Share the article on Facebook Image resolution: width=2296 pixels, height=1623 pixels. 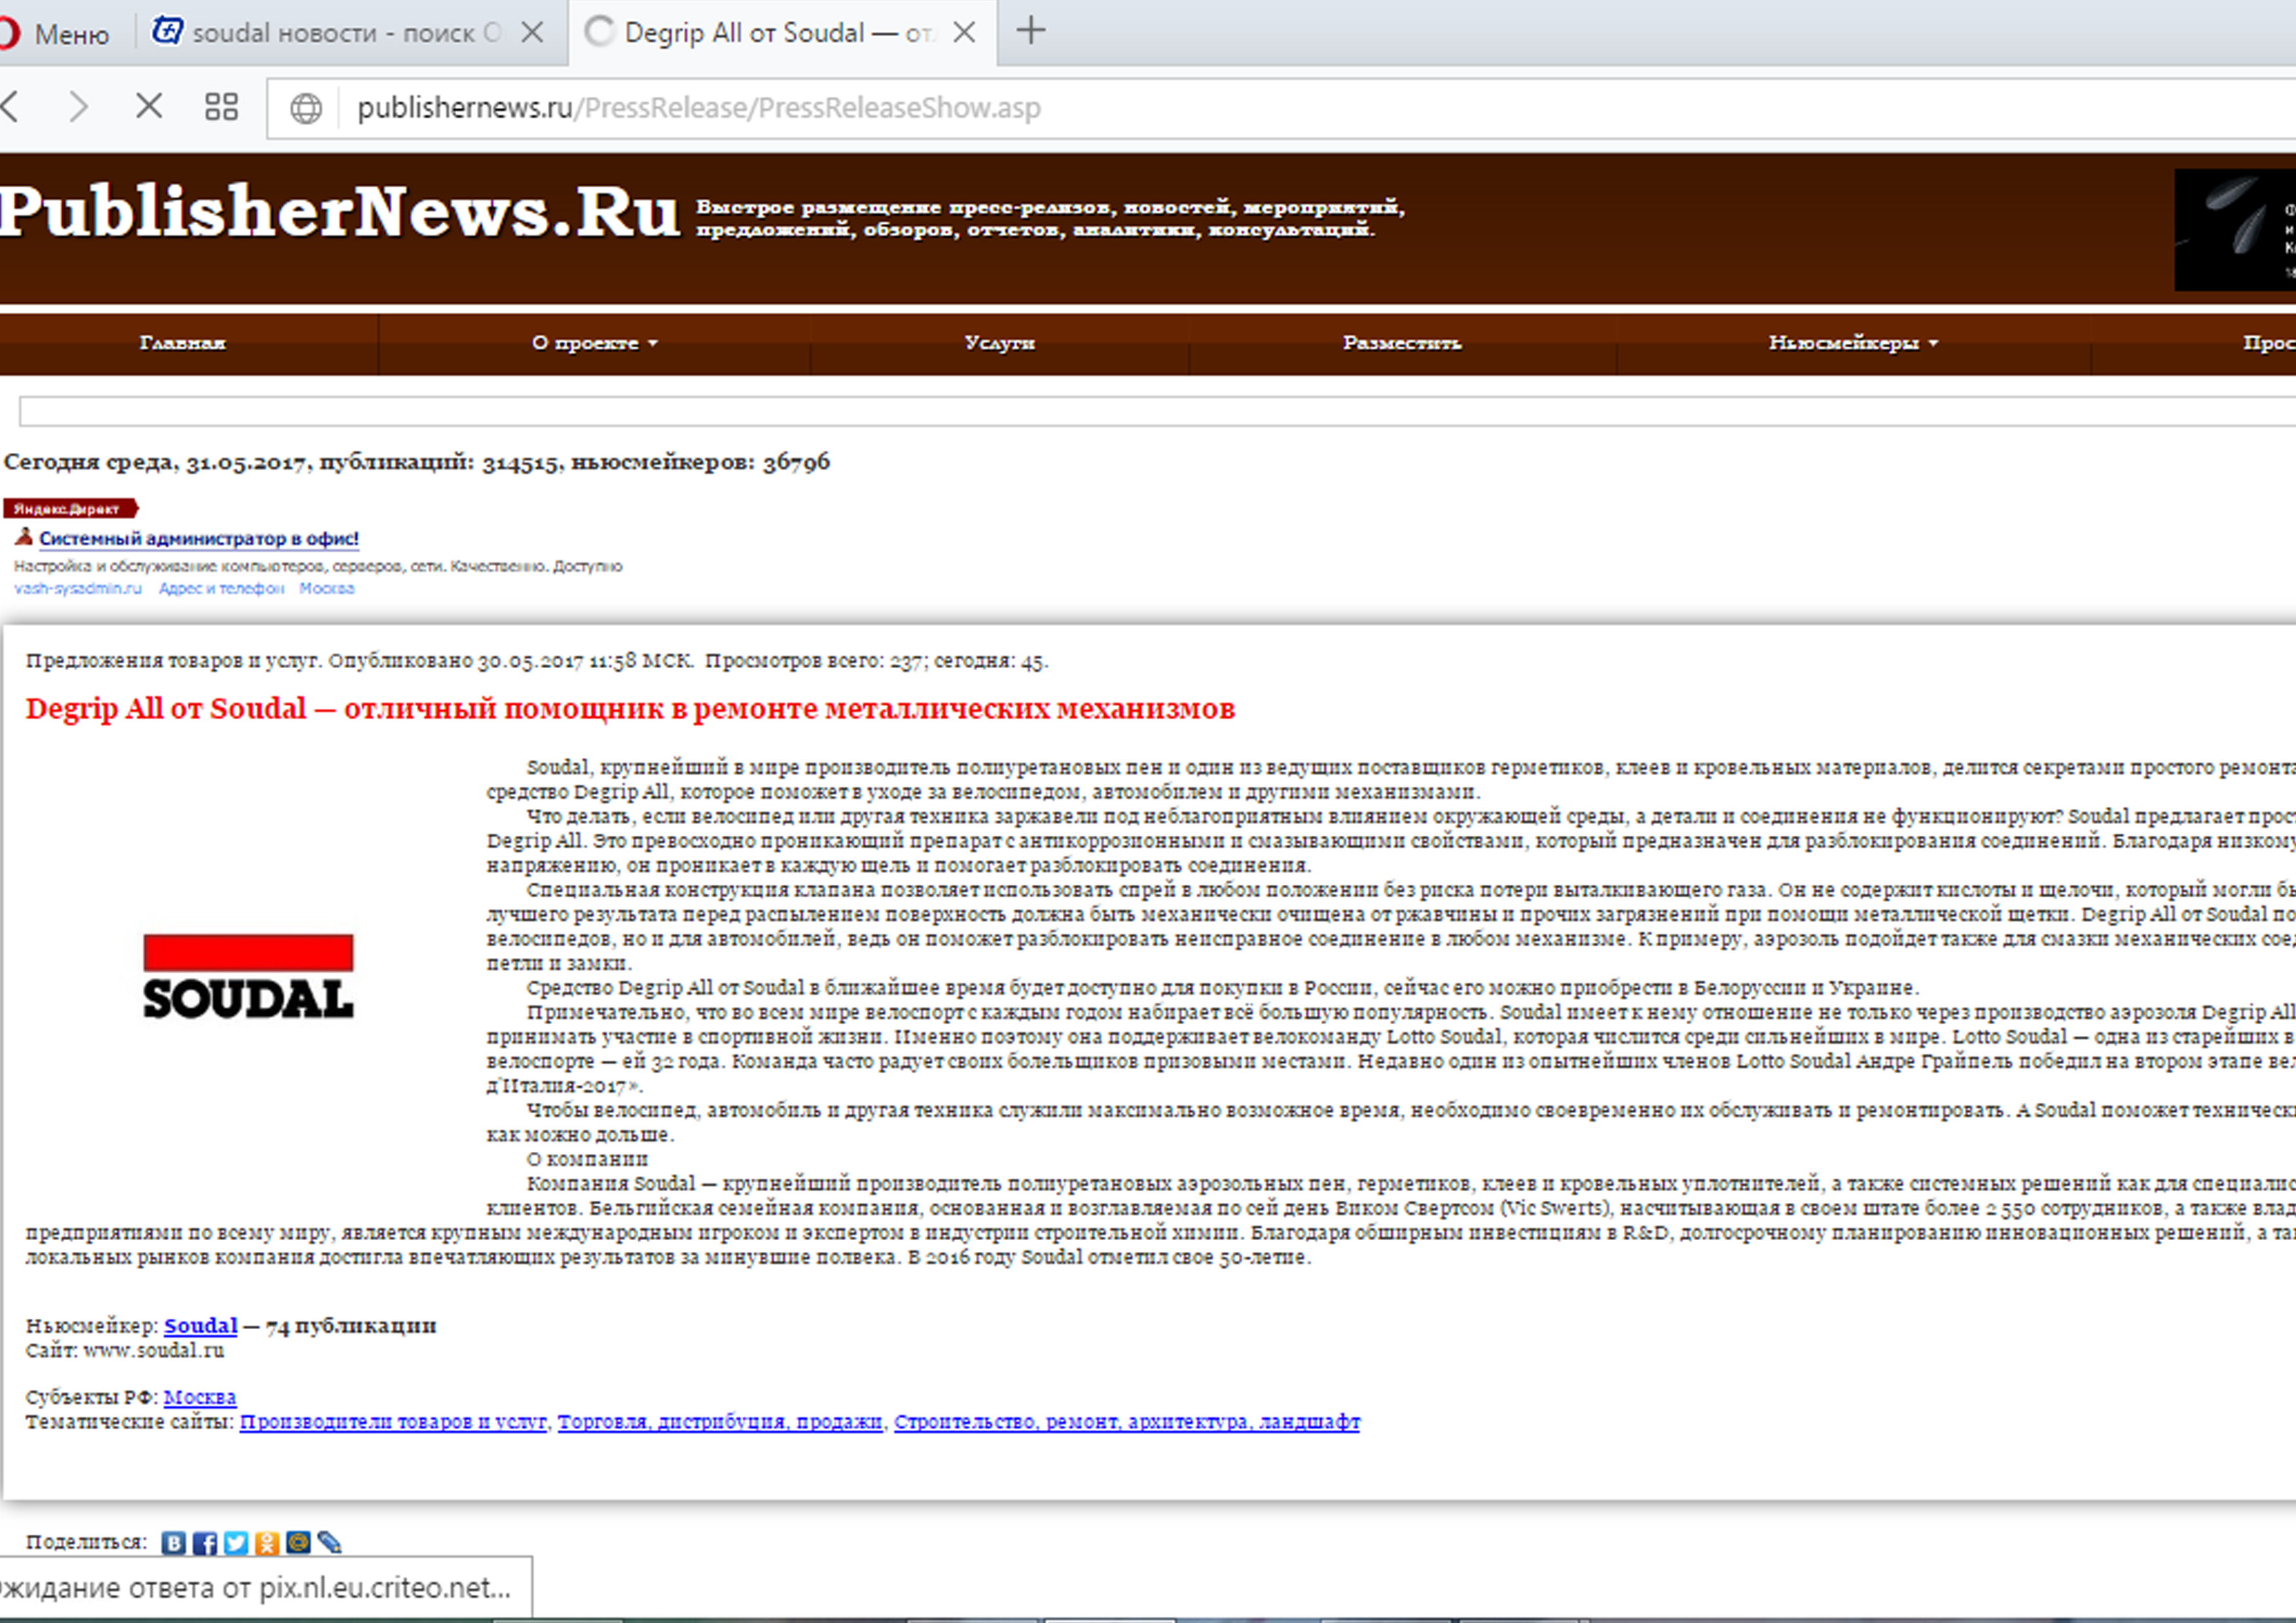tap(205, 1543)
